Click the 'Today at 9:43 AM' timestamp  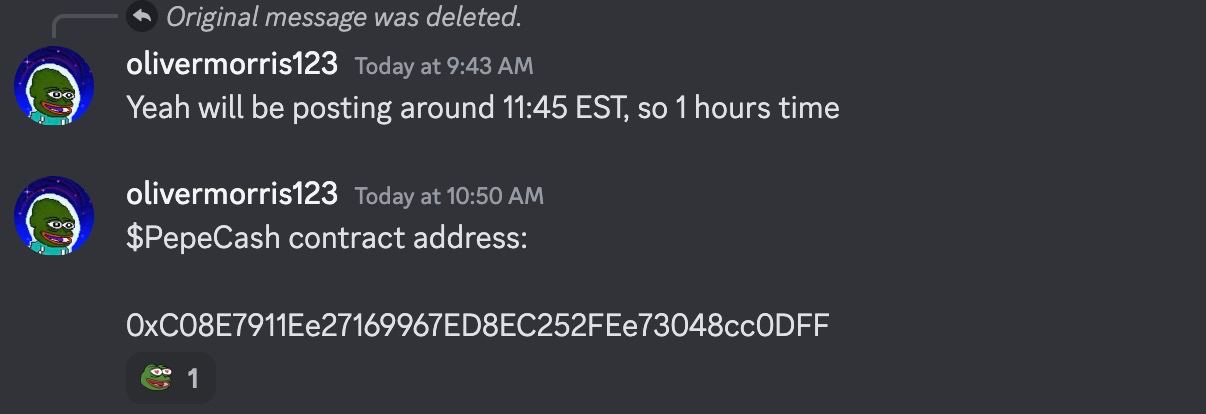coord(444,66)
